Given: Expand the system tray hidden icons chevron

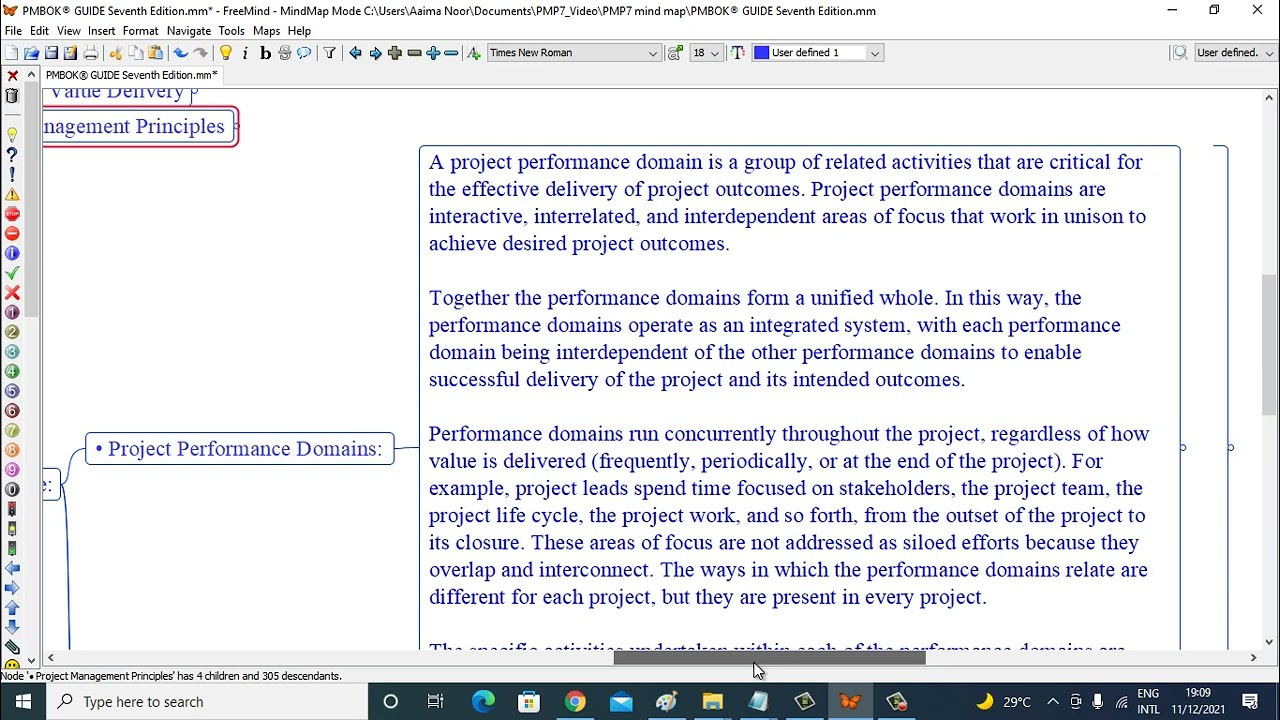Looking at the screenshot, I should 1052,702.
